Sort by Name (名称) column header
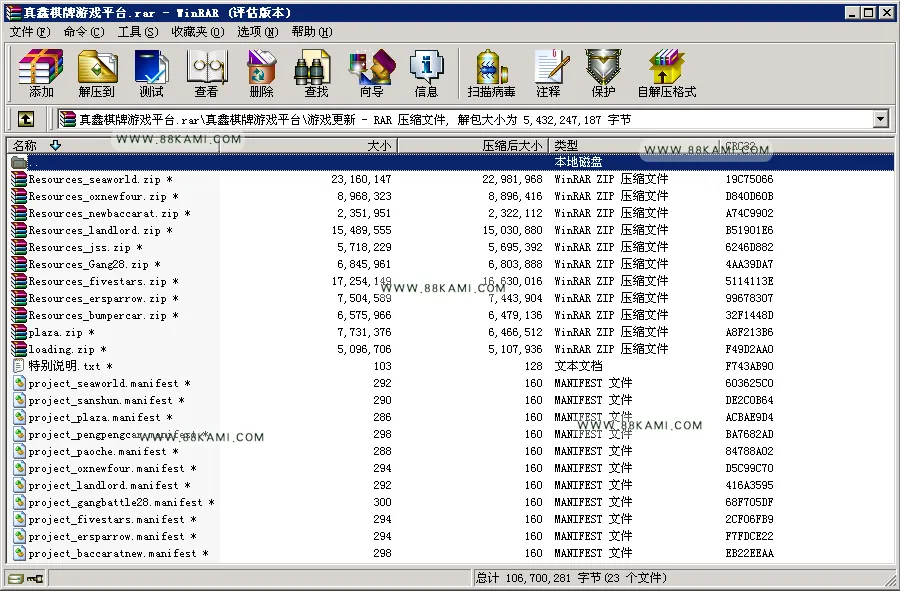Screen dimensions: 900x591 (113, 145)
